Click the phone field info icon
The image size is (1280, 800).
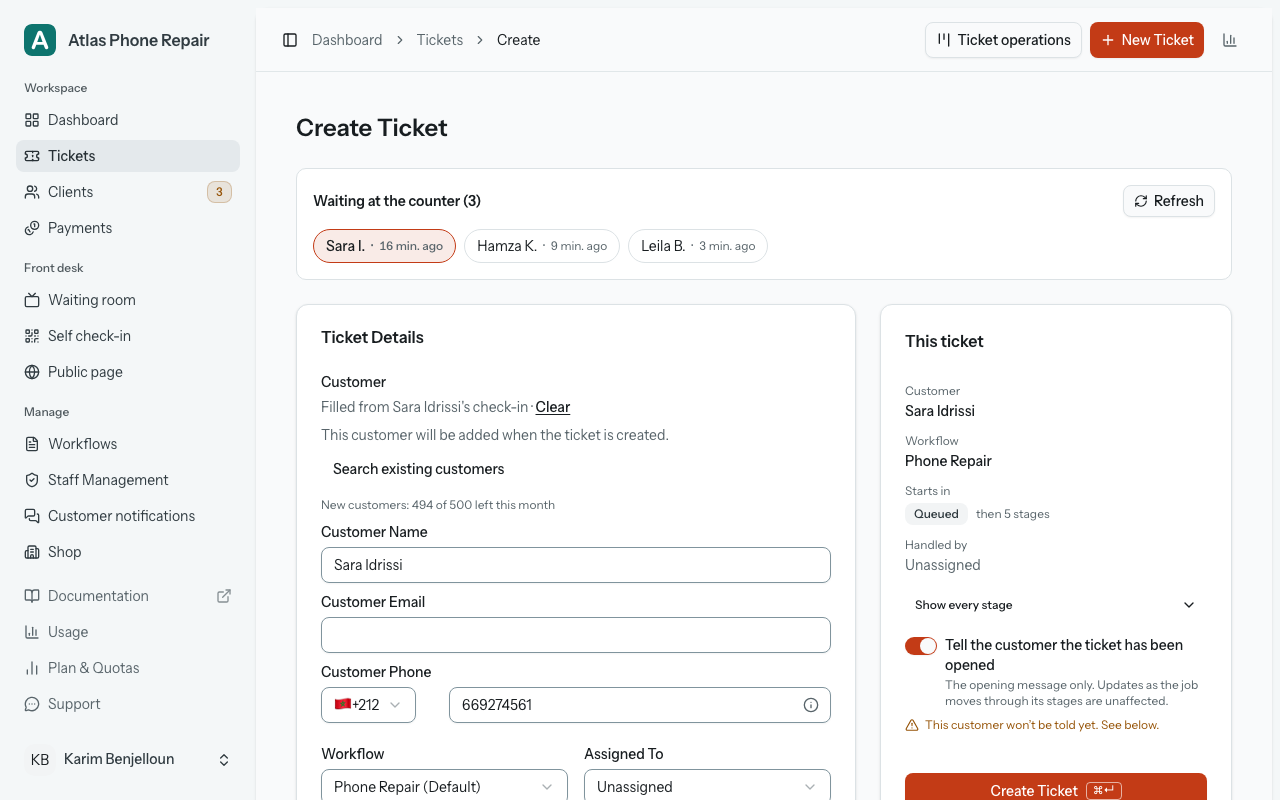click(811, 705)
